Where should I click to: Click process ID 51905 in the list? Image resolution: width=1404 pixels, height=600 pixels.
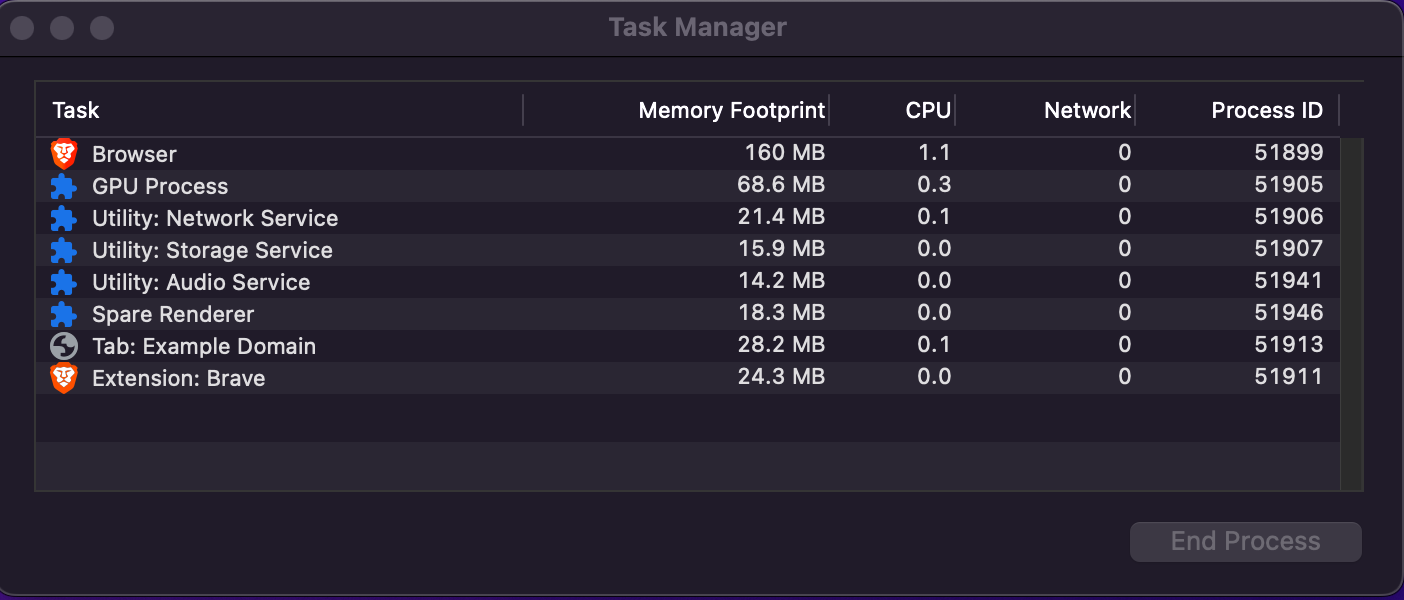1288,185
